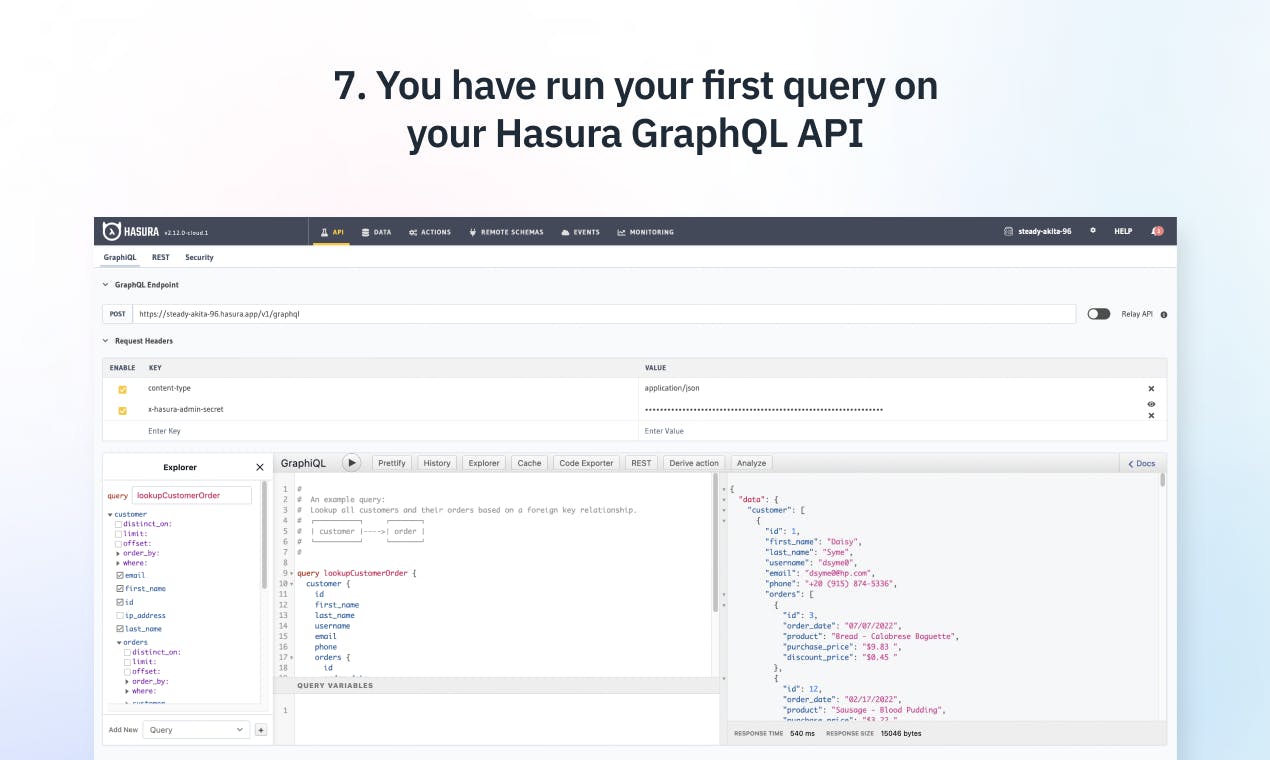
Task: Open the History panel button
Action: coord(437,463)
